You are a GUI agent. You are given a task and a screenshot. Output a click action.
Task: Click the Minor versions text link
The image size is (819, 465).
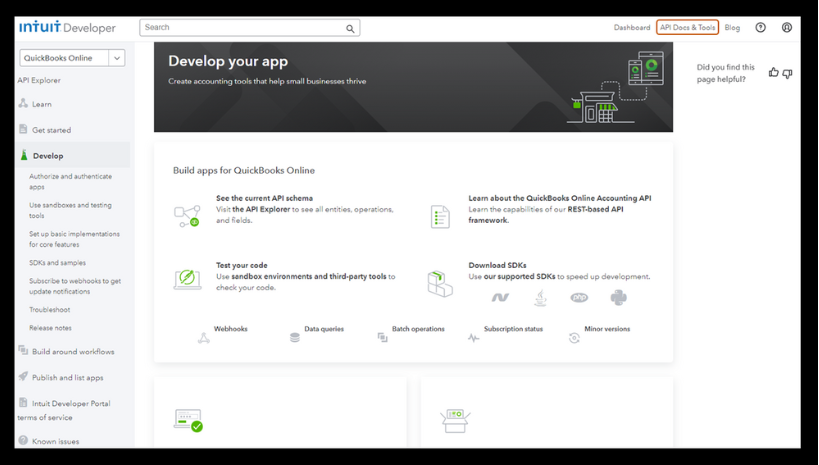tap(607, 329)
